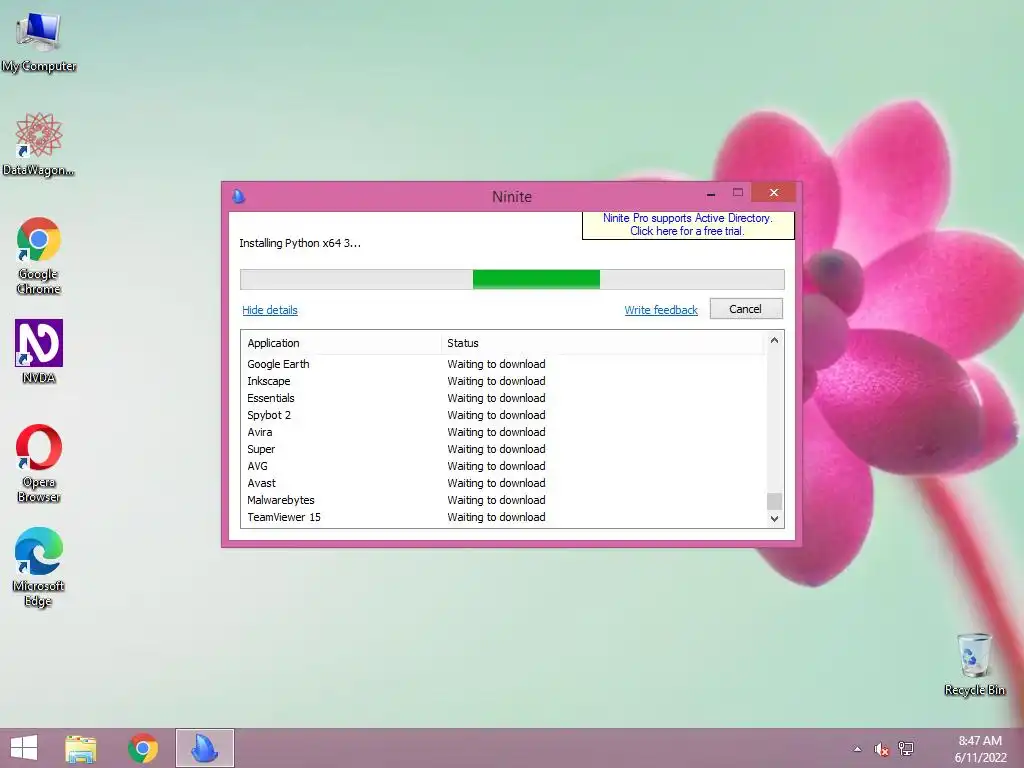Click the details list scroll-up arrow
This screenshot has height=768, width=1024.
pos(774,340)
